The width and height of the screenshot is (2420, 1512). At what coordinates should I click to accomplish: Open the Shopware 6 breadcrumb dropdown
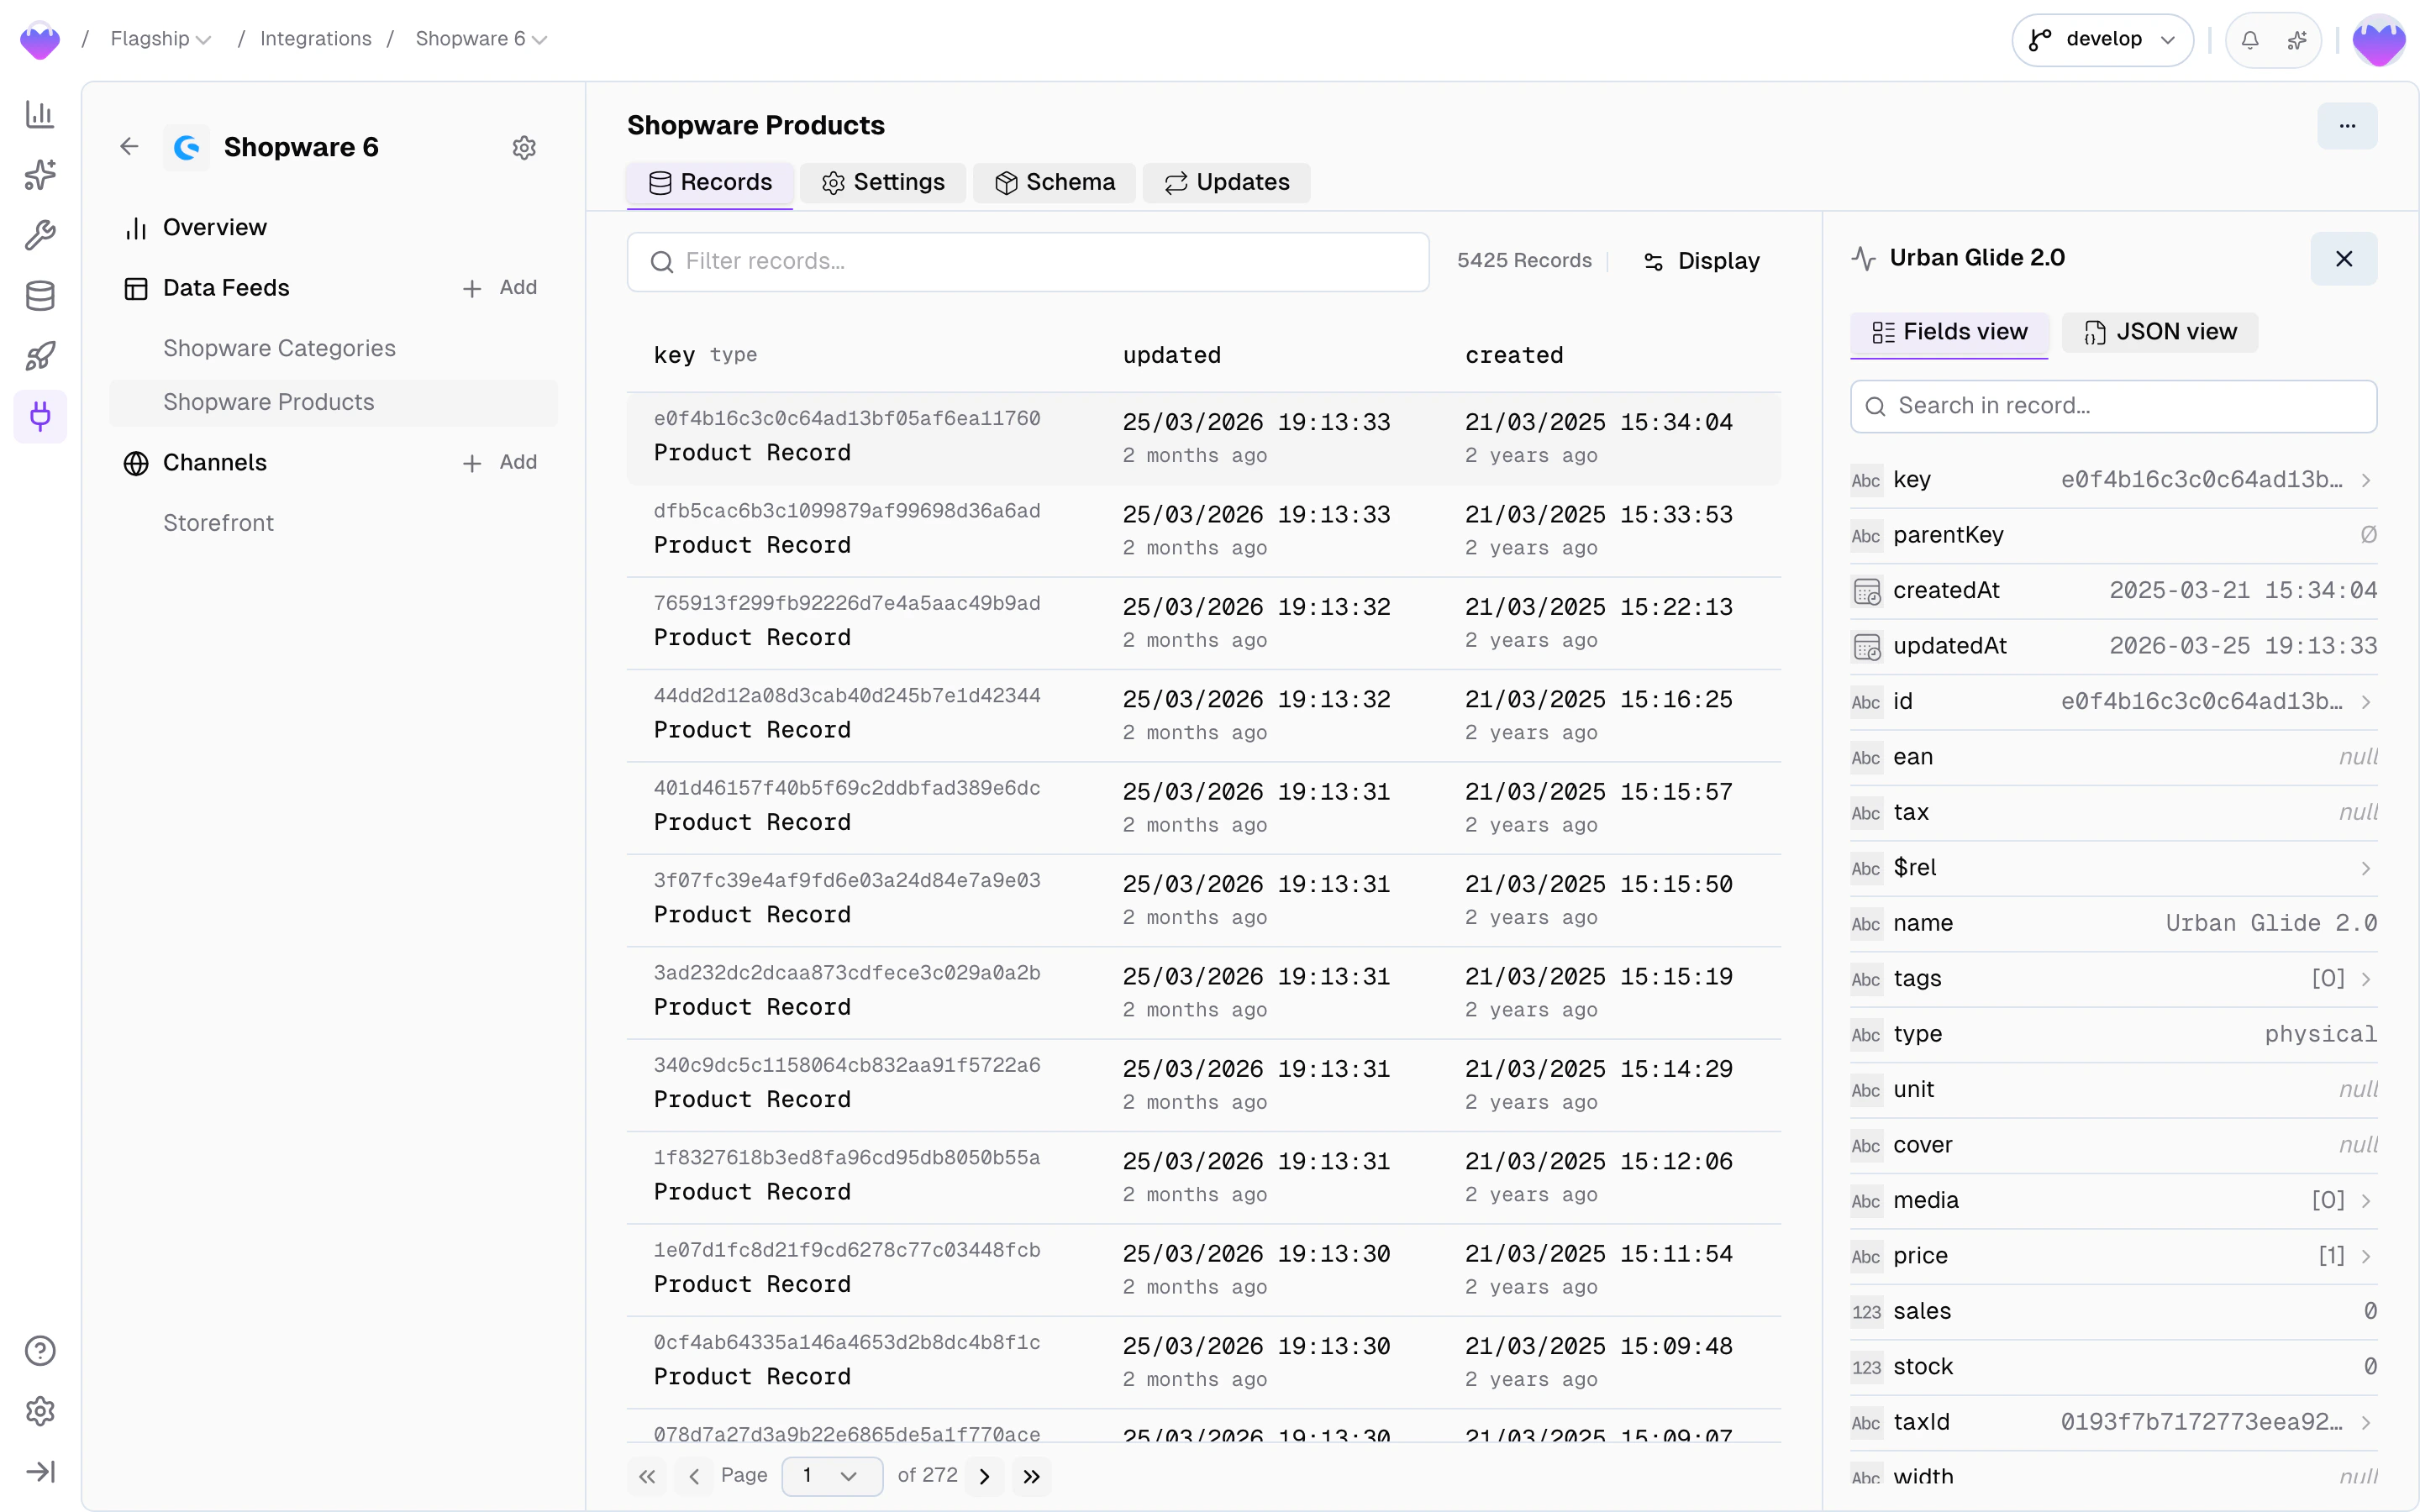pyautogui.click(x=481, y=39)
